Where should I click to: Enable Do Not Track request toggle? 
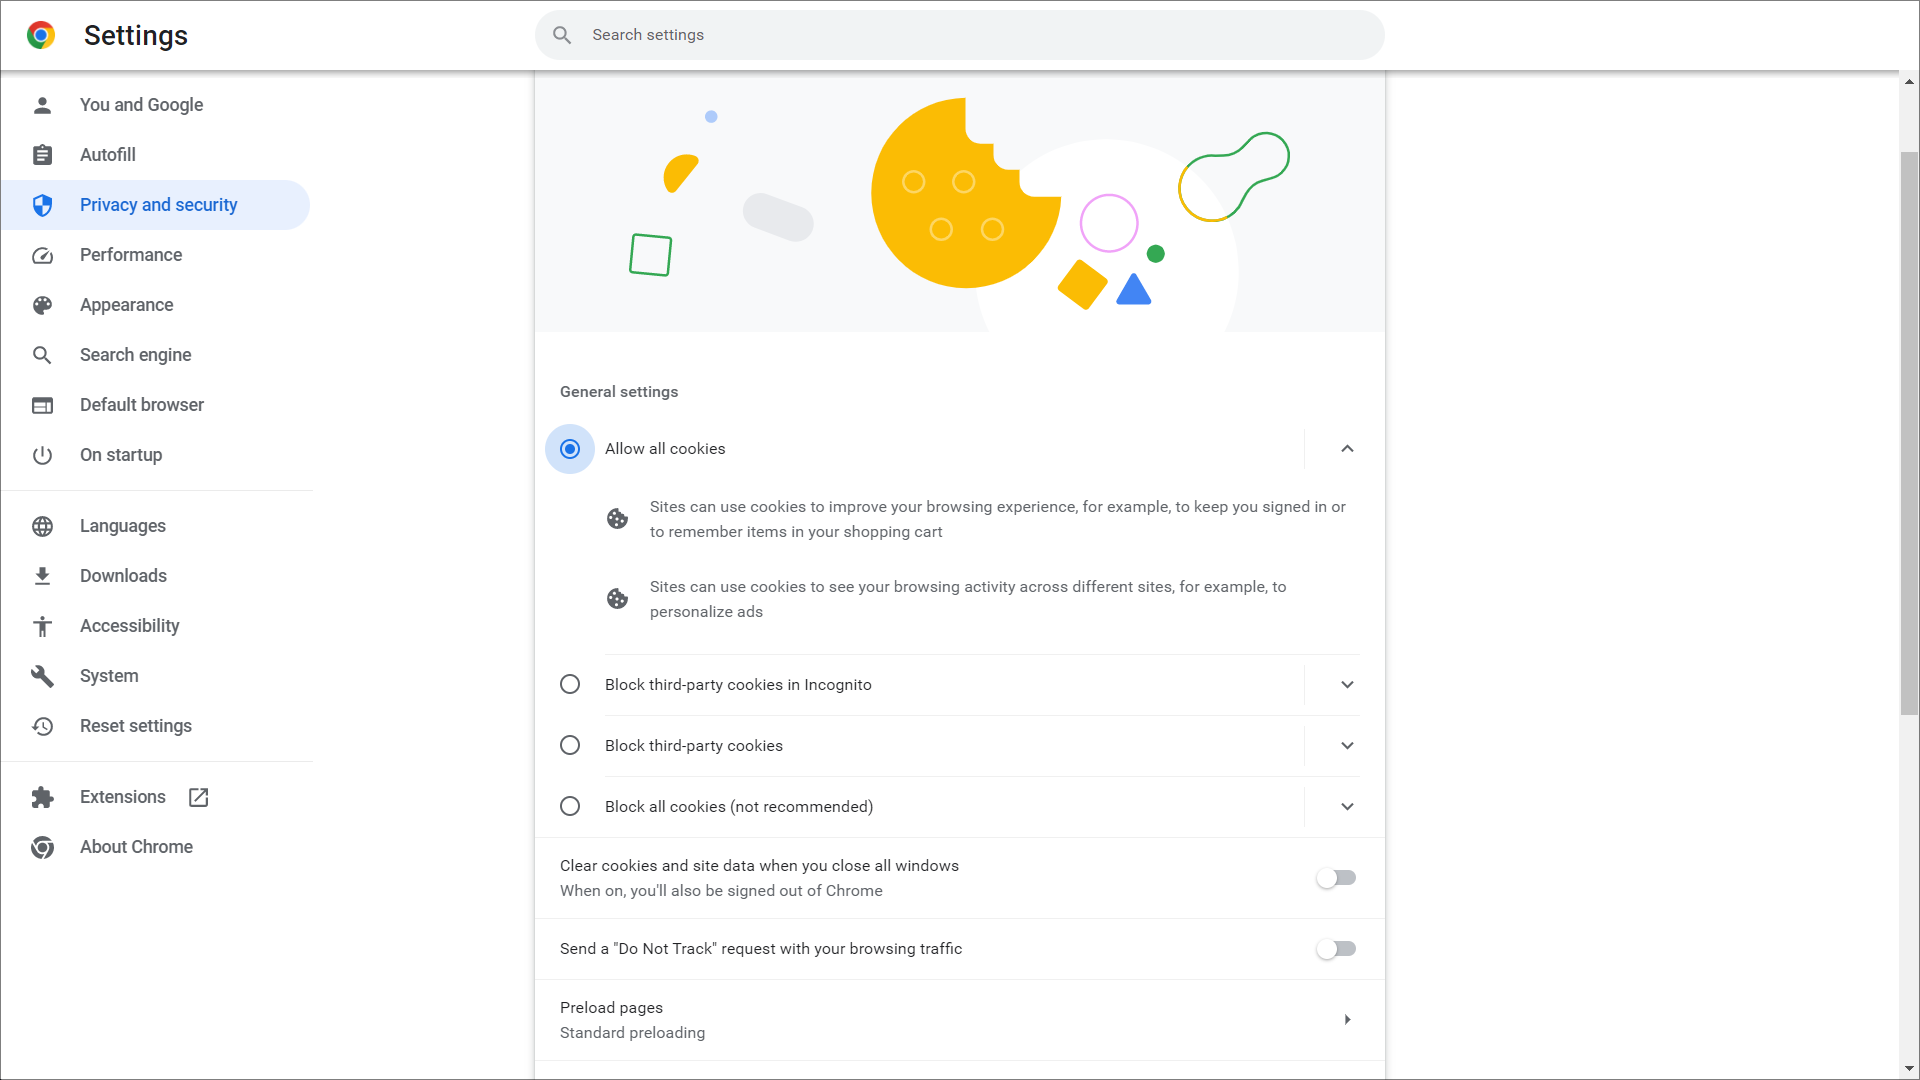(1336, 949)
